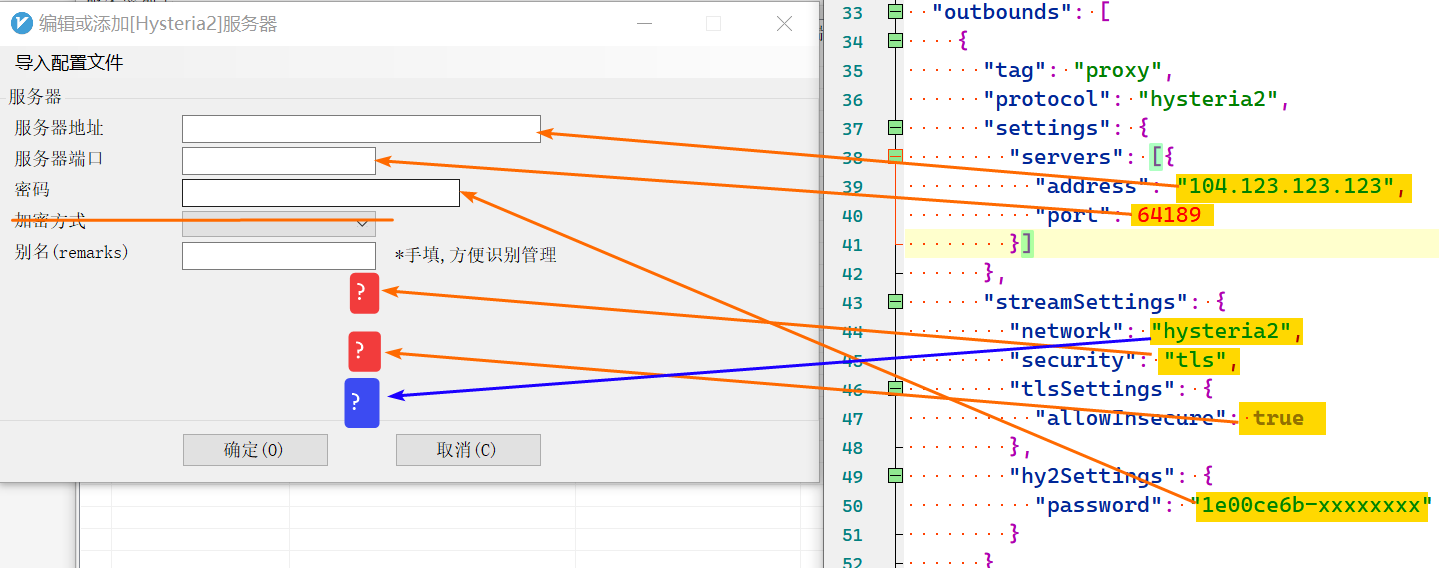
Task: Select the 密码 input field
Action: click(320, 193)
